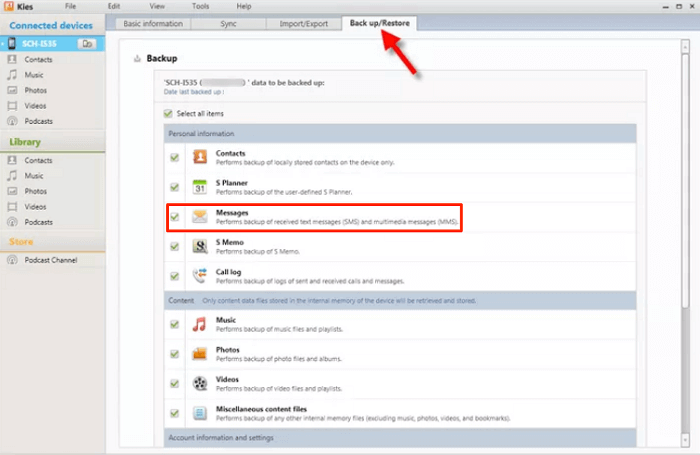Switch to the Sync tab
700x455 pixels.
coord(228,24)
